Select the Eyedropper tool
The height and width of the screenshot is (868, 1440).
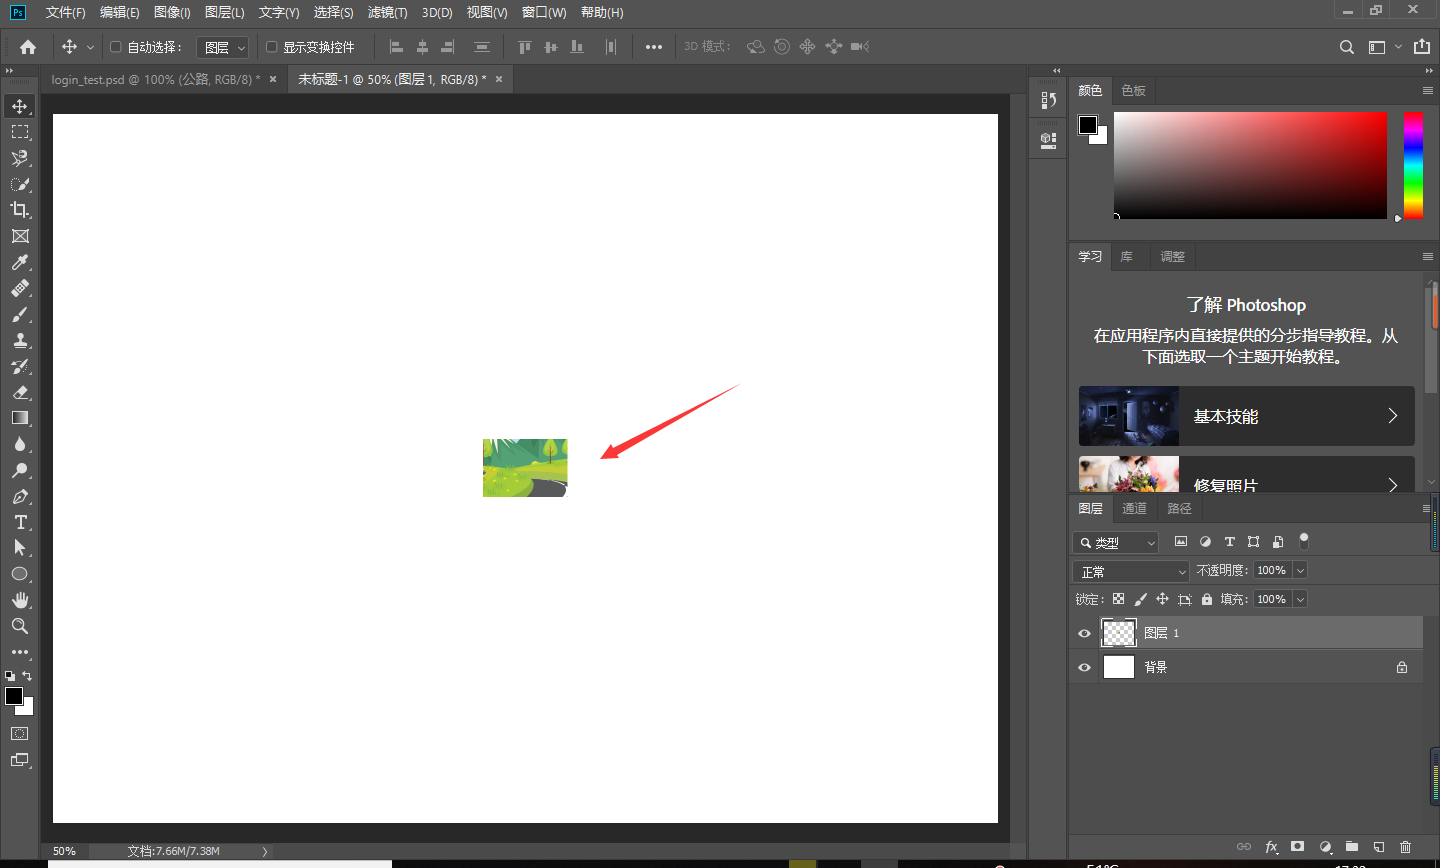(20, 262)
